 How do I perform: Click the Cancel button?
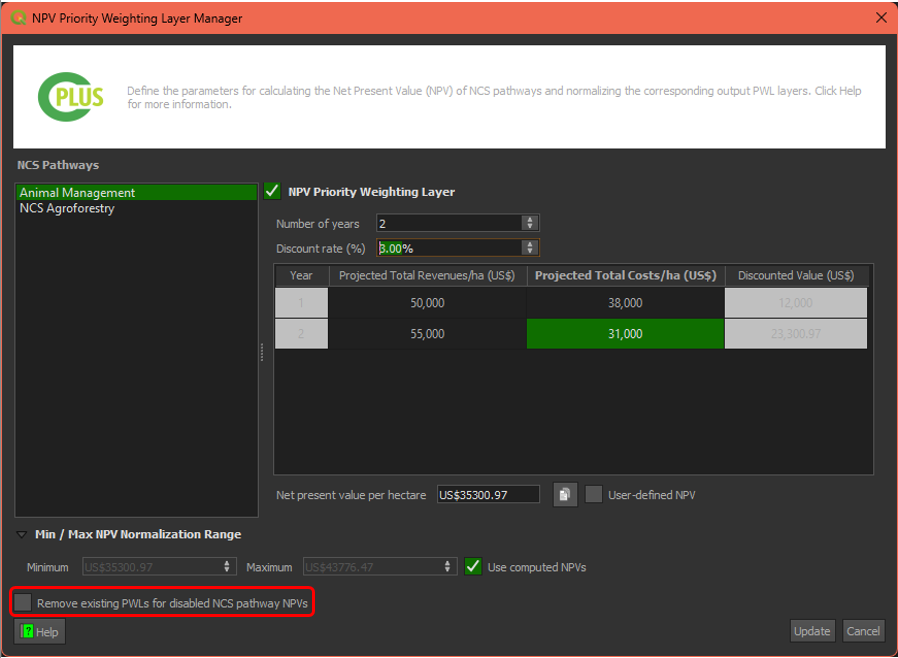863,631
